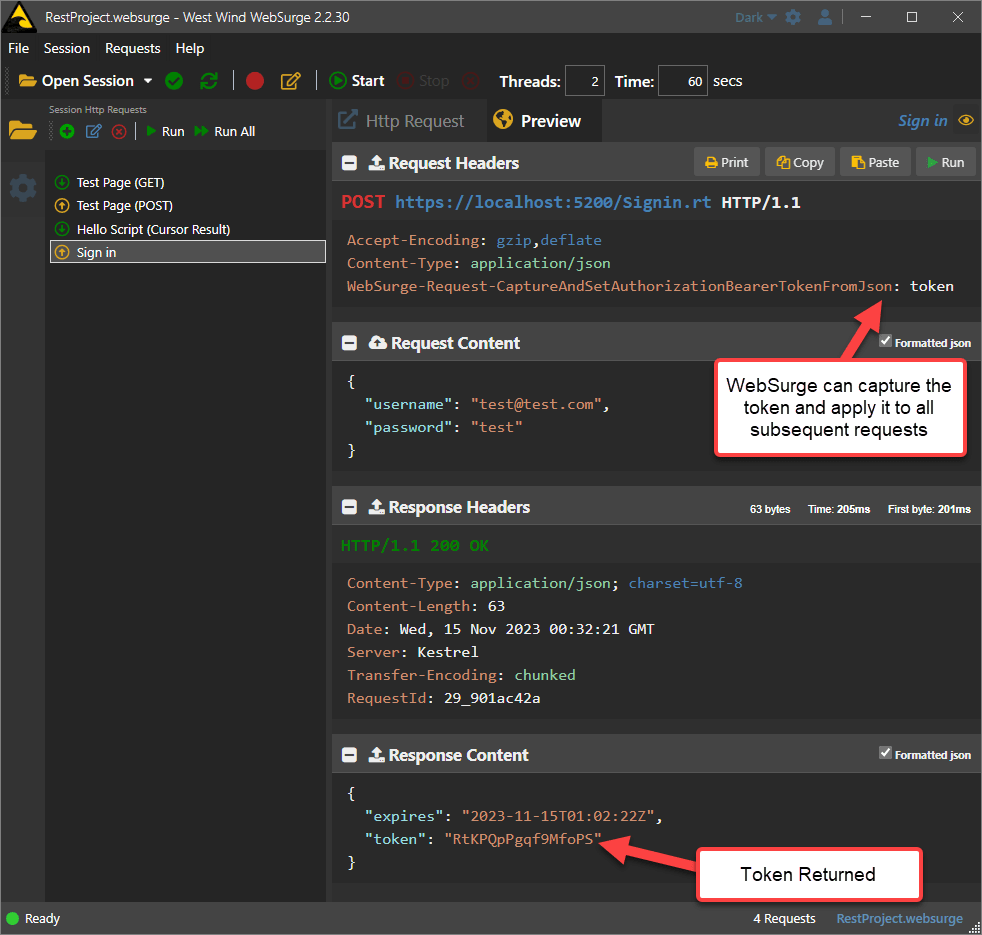982x935 pixels.
Task: Start the load test
Action: [x=357, y=81]
